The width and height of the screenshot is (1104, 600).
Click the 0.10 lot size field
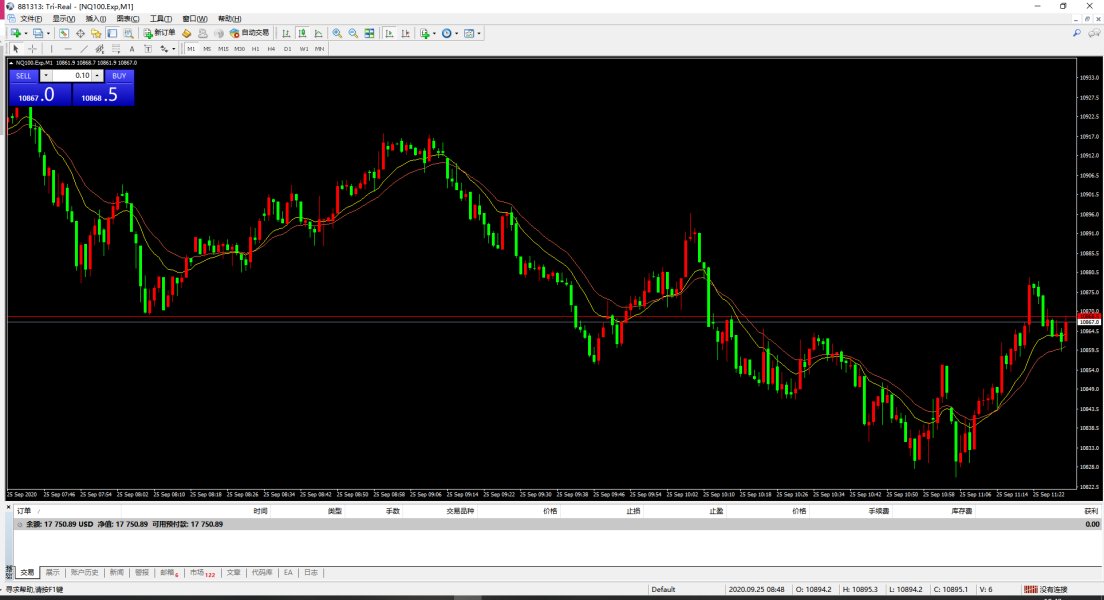[71, 75]
